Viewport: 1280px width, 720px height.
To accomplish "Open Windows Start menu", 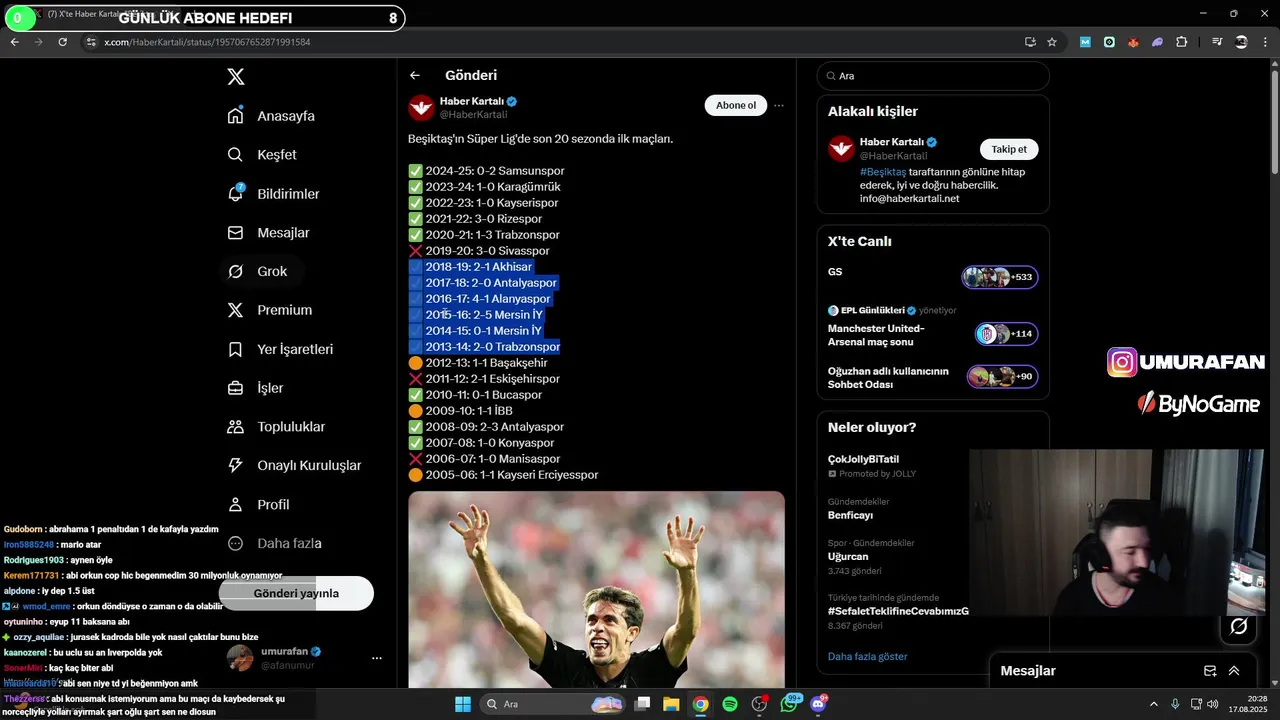I will click(x=463, y=704).
